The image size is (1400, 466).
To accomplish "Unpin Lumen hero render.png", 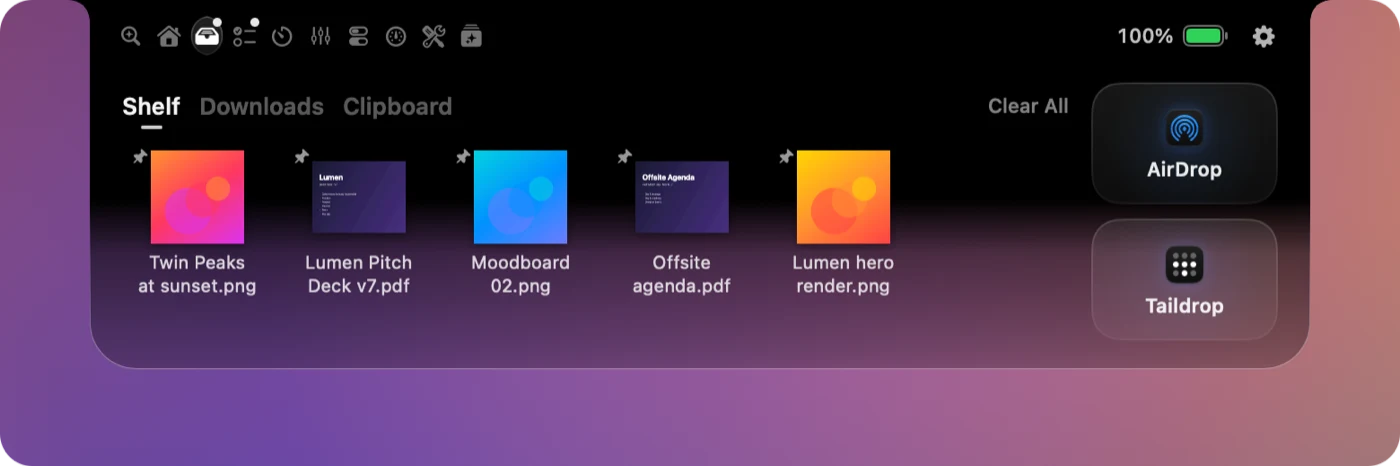I will coord(786,157).
